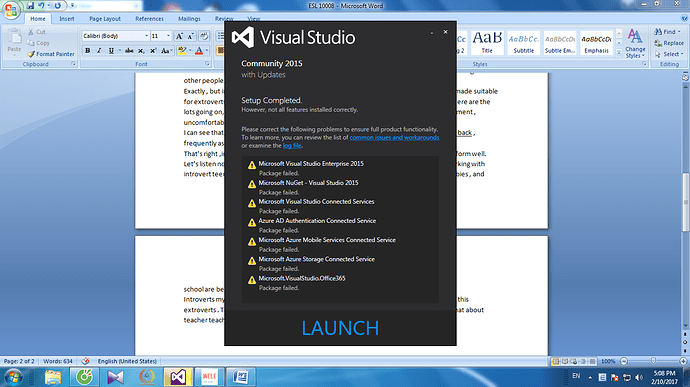Click English (United States) language indicator
This screenshot has height=387, width=690.
coord(127,361)
